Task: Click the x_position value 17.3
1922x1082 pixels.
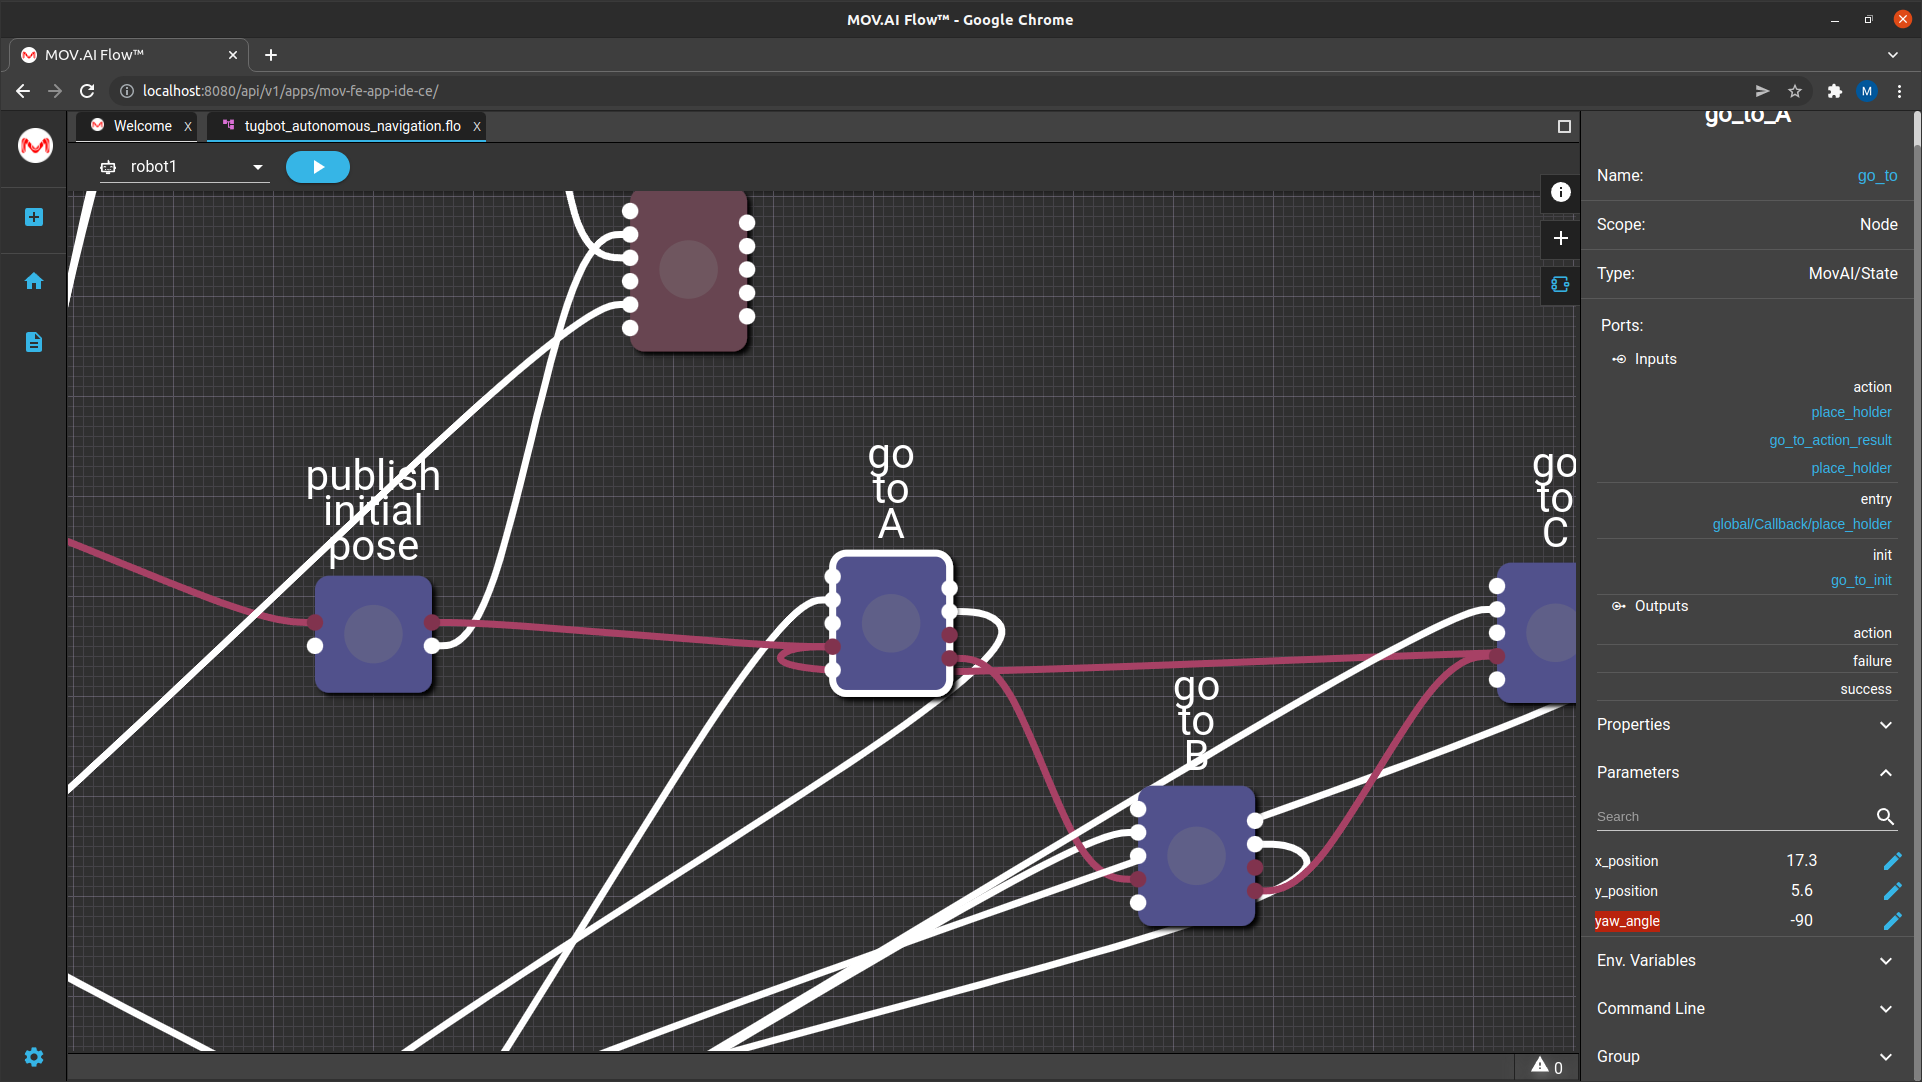Action: click(1801, 861)
